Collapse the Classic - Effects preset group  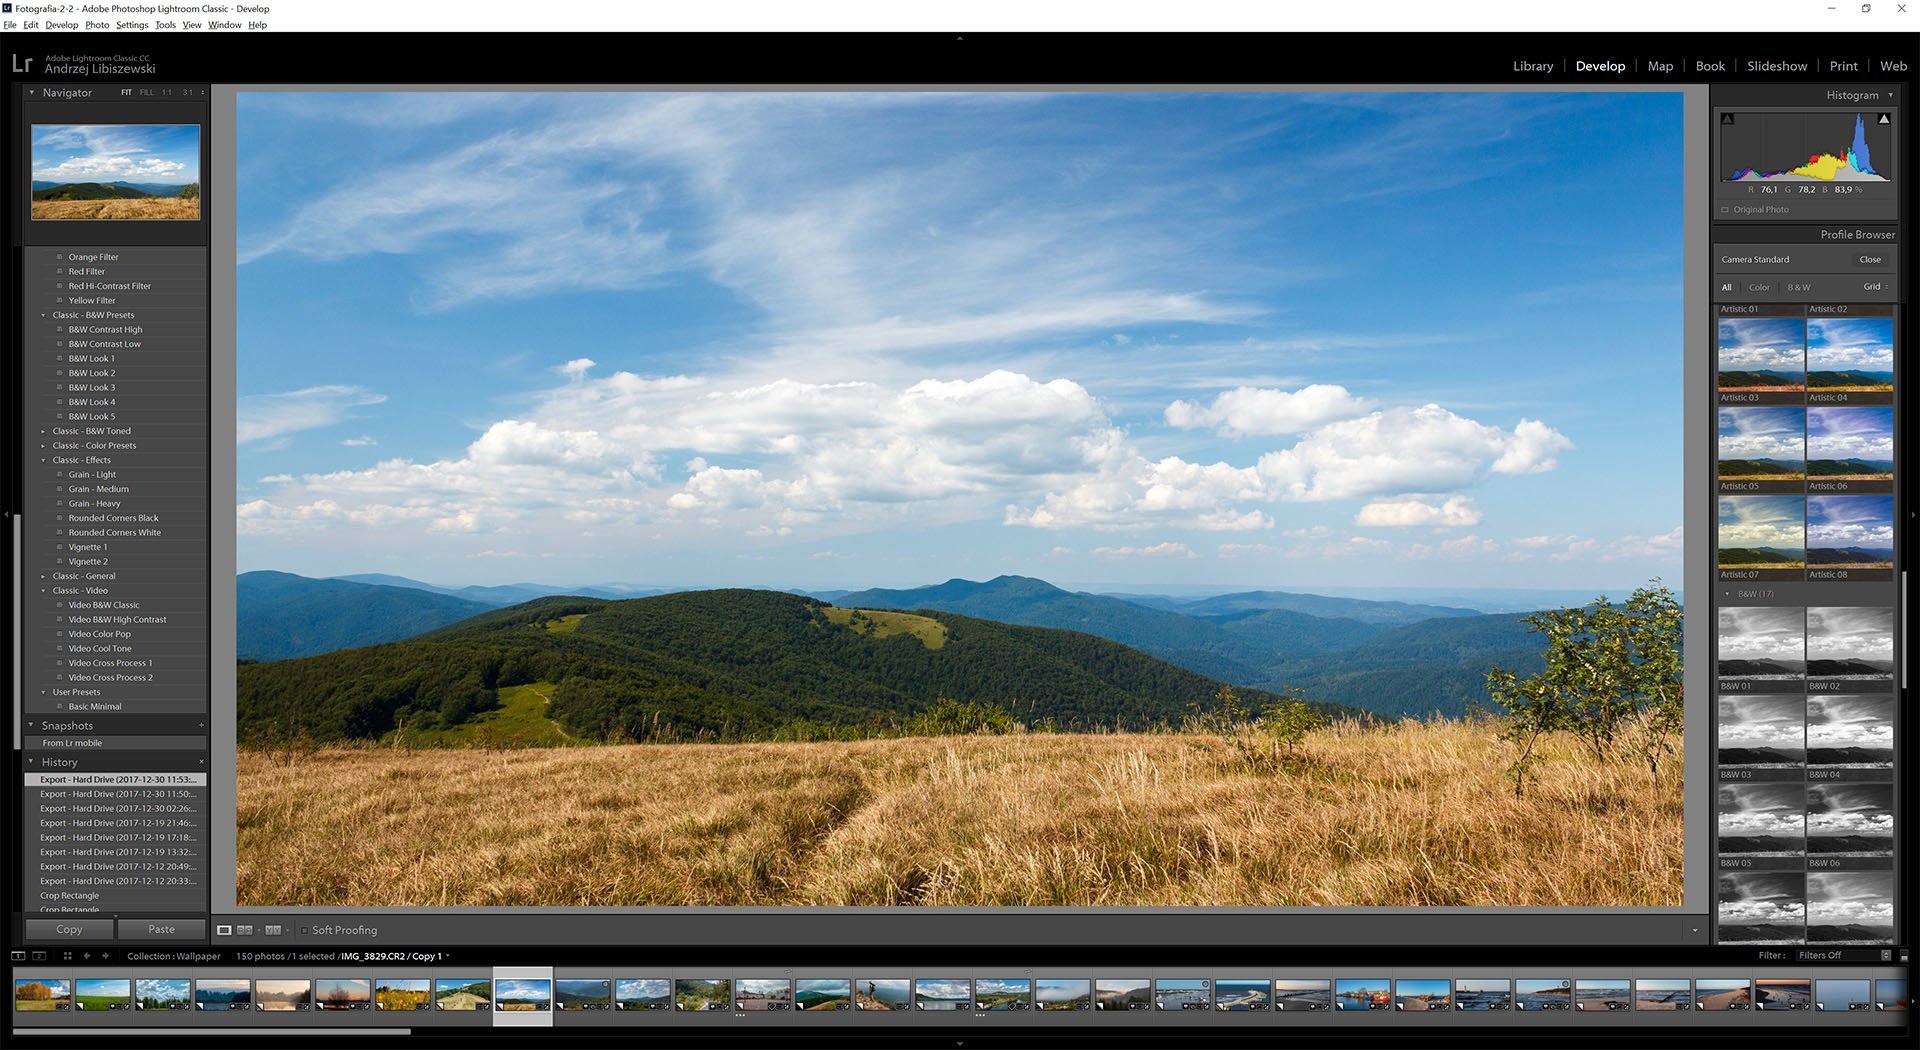click(43, 460)
